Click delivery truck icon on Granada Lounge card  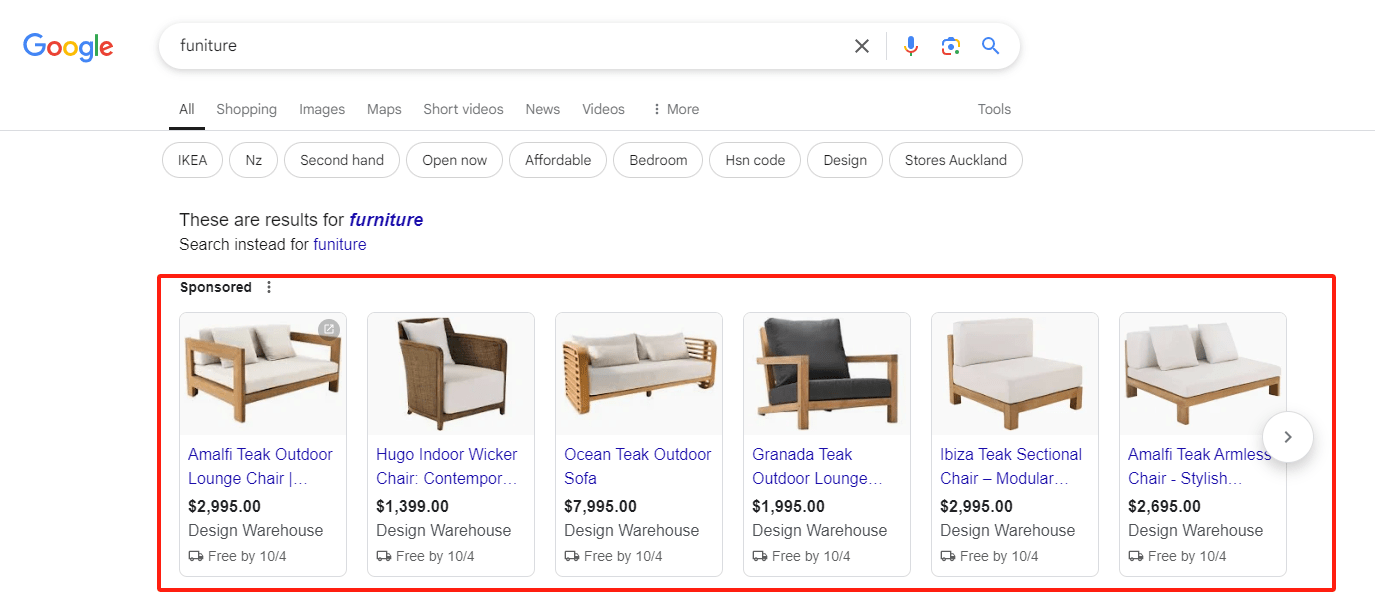(x=760, y=556)
